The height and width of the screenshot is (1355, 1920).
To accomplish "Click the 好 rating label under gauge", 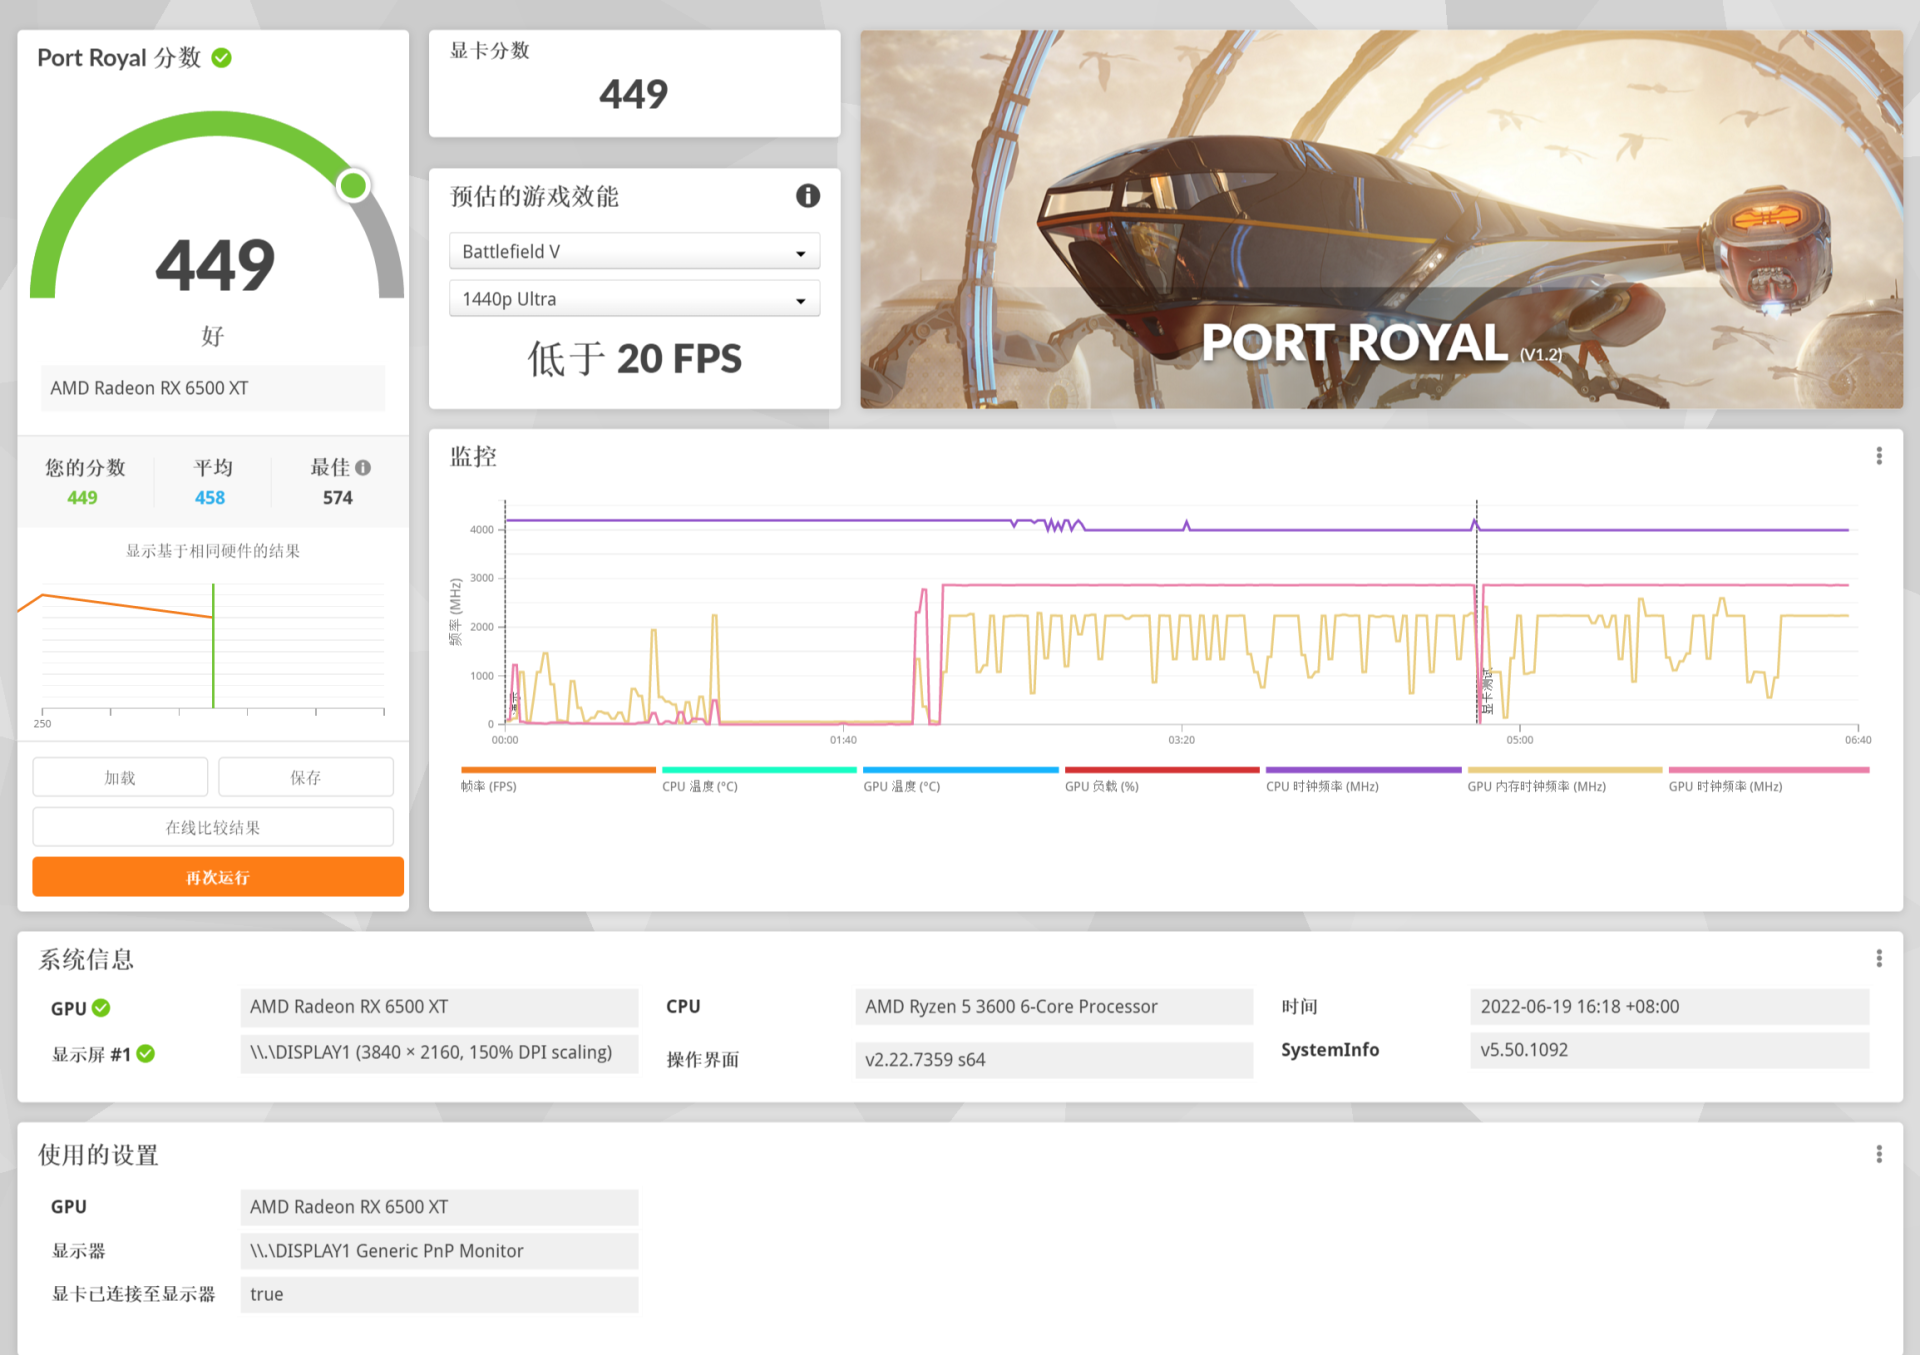I will tap(213, 336).
